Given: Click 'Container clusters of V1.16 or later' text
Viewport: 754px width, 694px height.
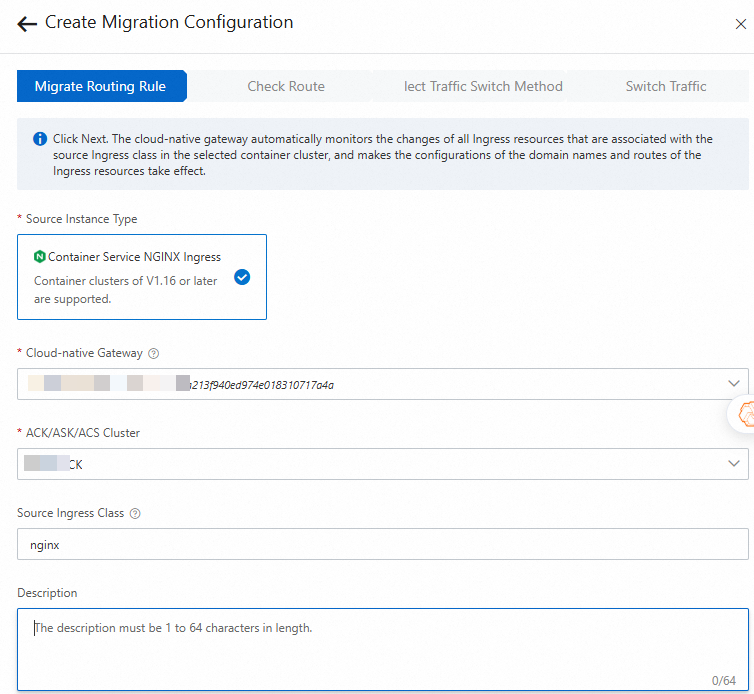Looking at the screenshot, I should pyautogui.click(x=126, y=281).
